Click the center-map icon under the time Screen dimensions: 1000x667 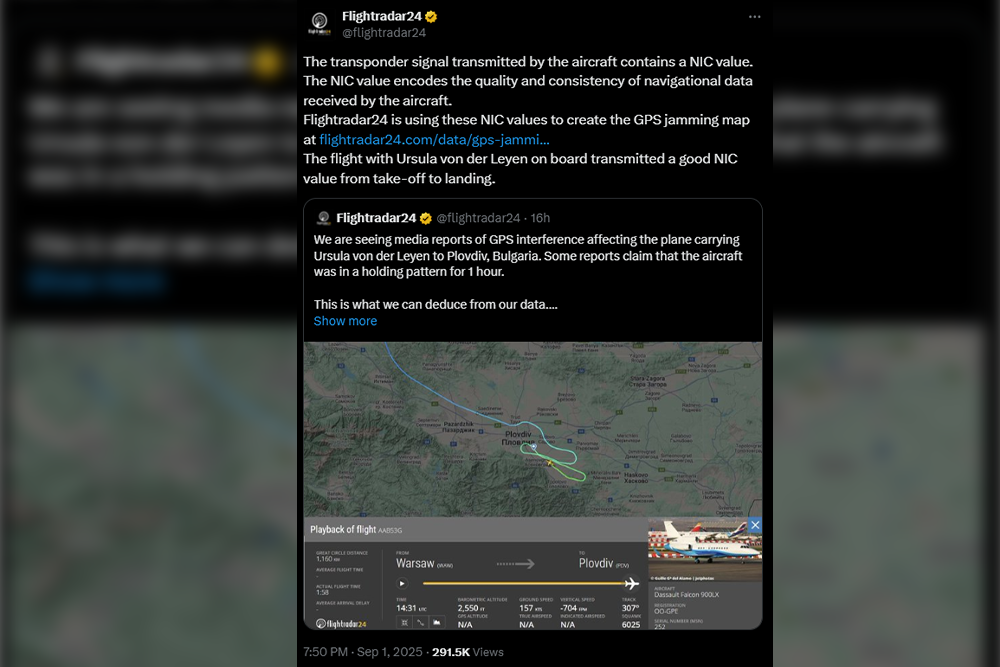point(404,622)
